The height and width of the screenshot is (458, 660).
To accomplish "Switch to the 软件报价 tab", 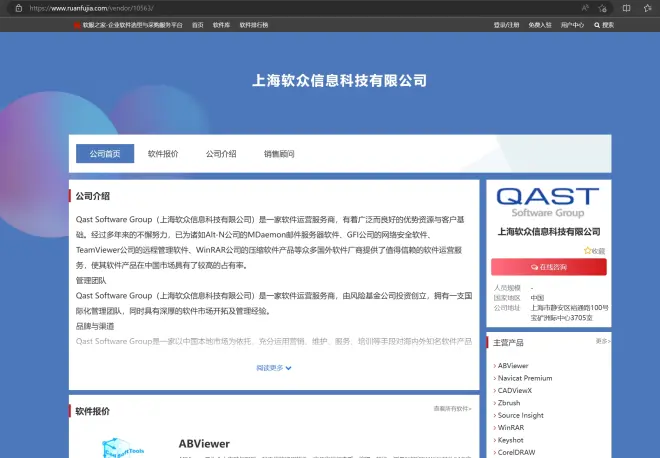I will click(163, 154).
